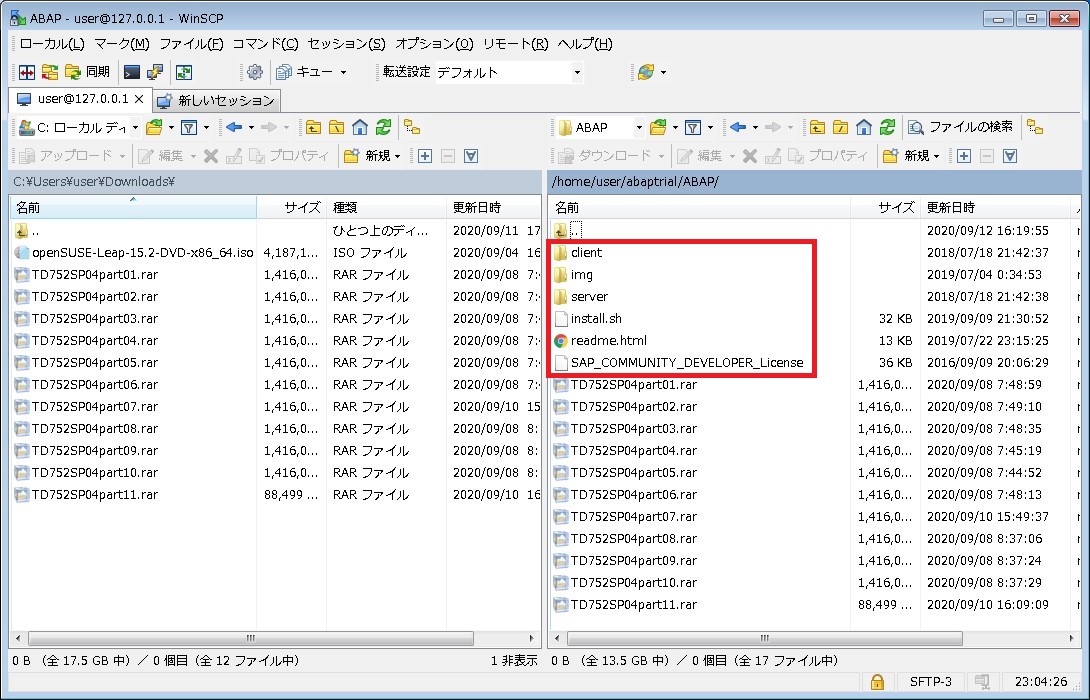
Task: Click the remote directory tree icon
Action: [1035, 127]
